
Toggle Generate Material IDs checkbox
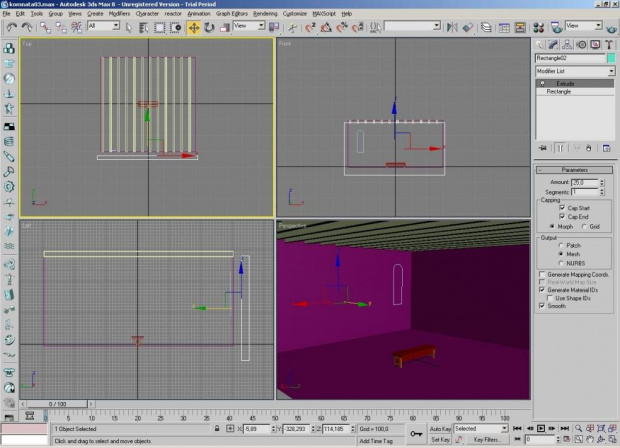coord(542,289)
